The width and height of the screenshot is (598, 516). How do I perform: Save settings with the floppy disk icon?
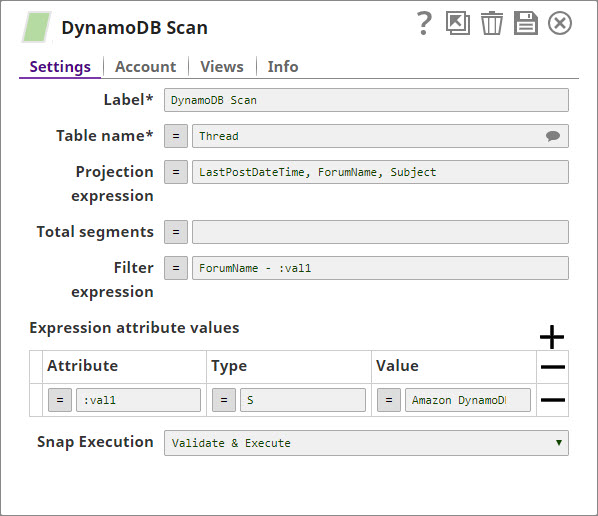526,23
